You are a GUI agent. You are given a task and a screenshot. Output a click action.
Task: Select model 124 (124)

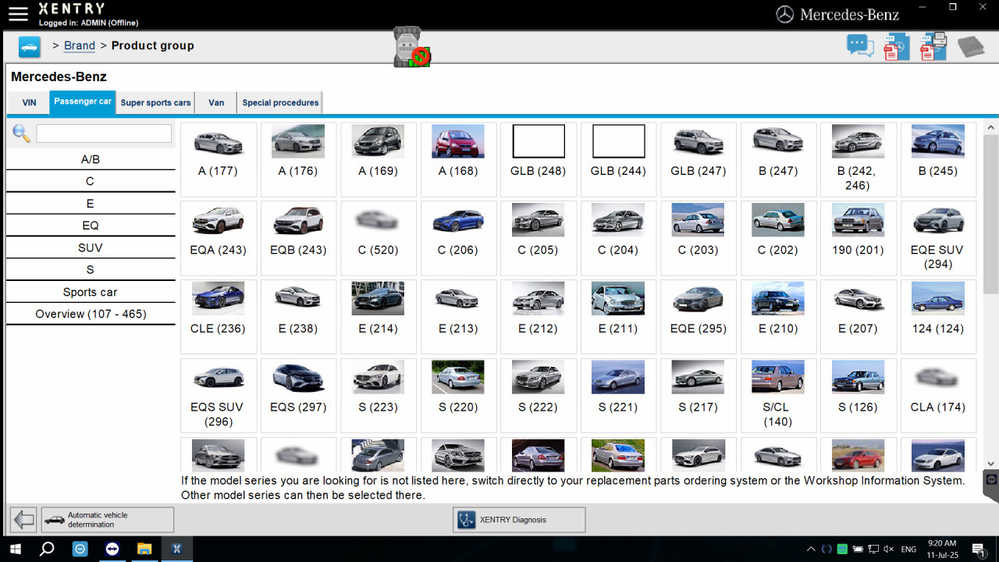(938, 317)
